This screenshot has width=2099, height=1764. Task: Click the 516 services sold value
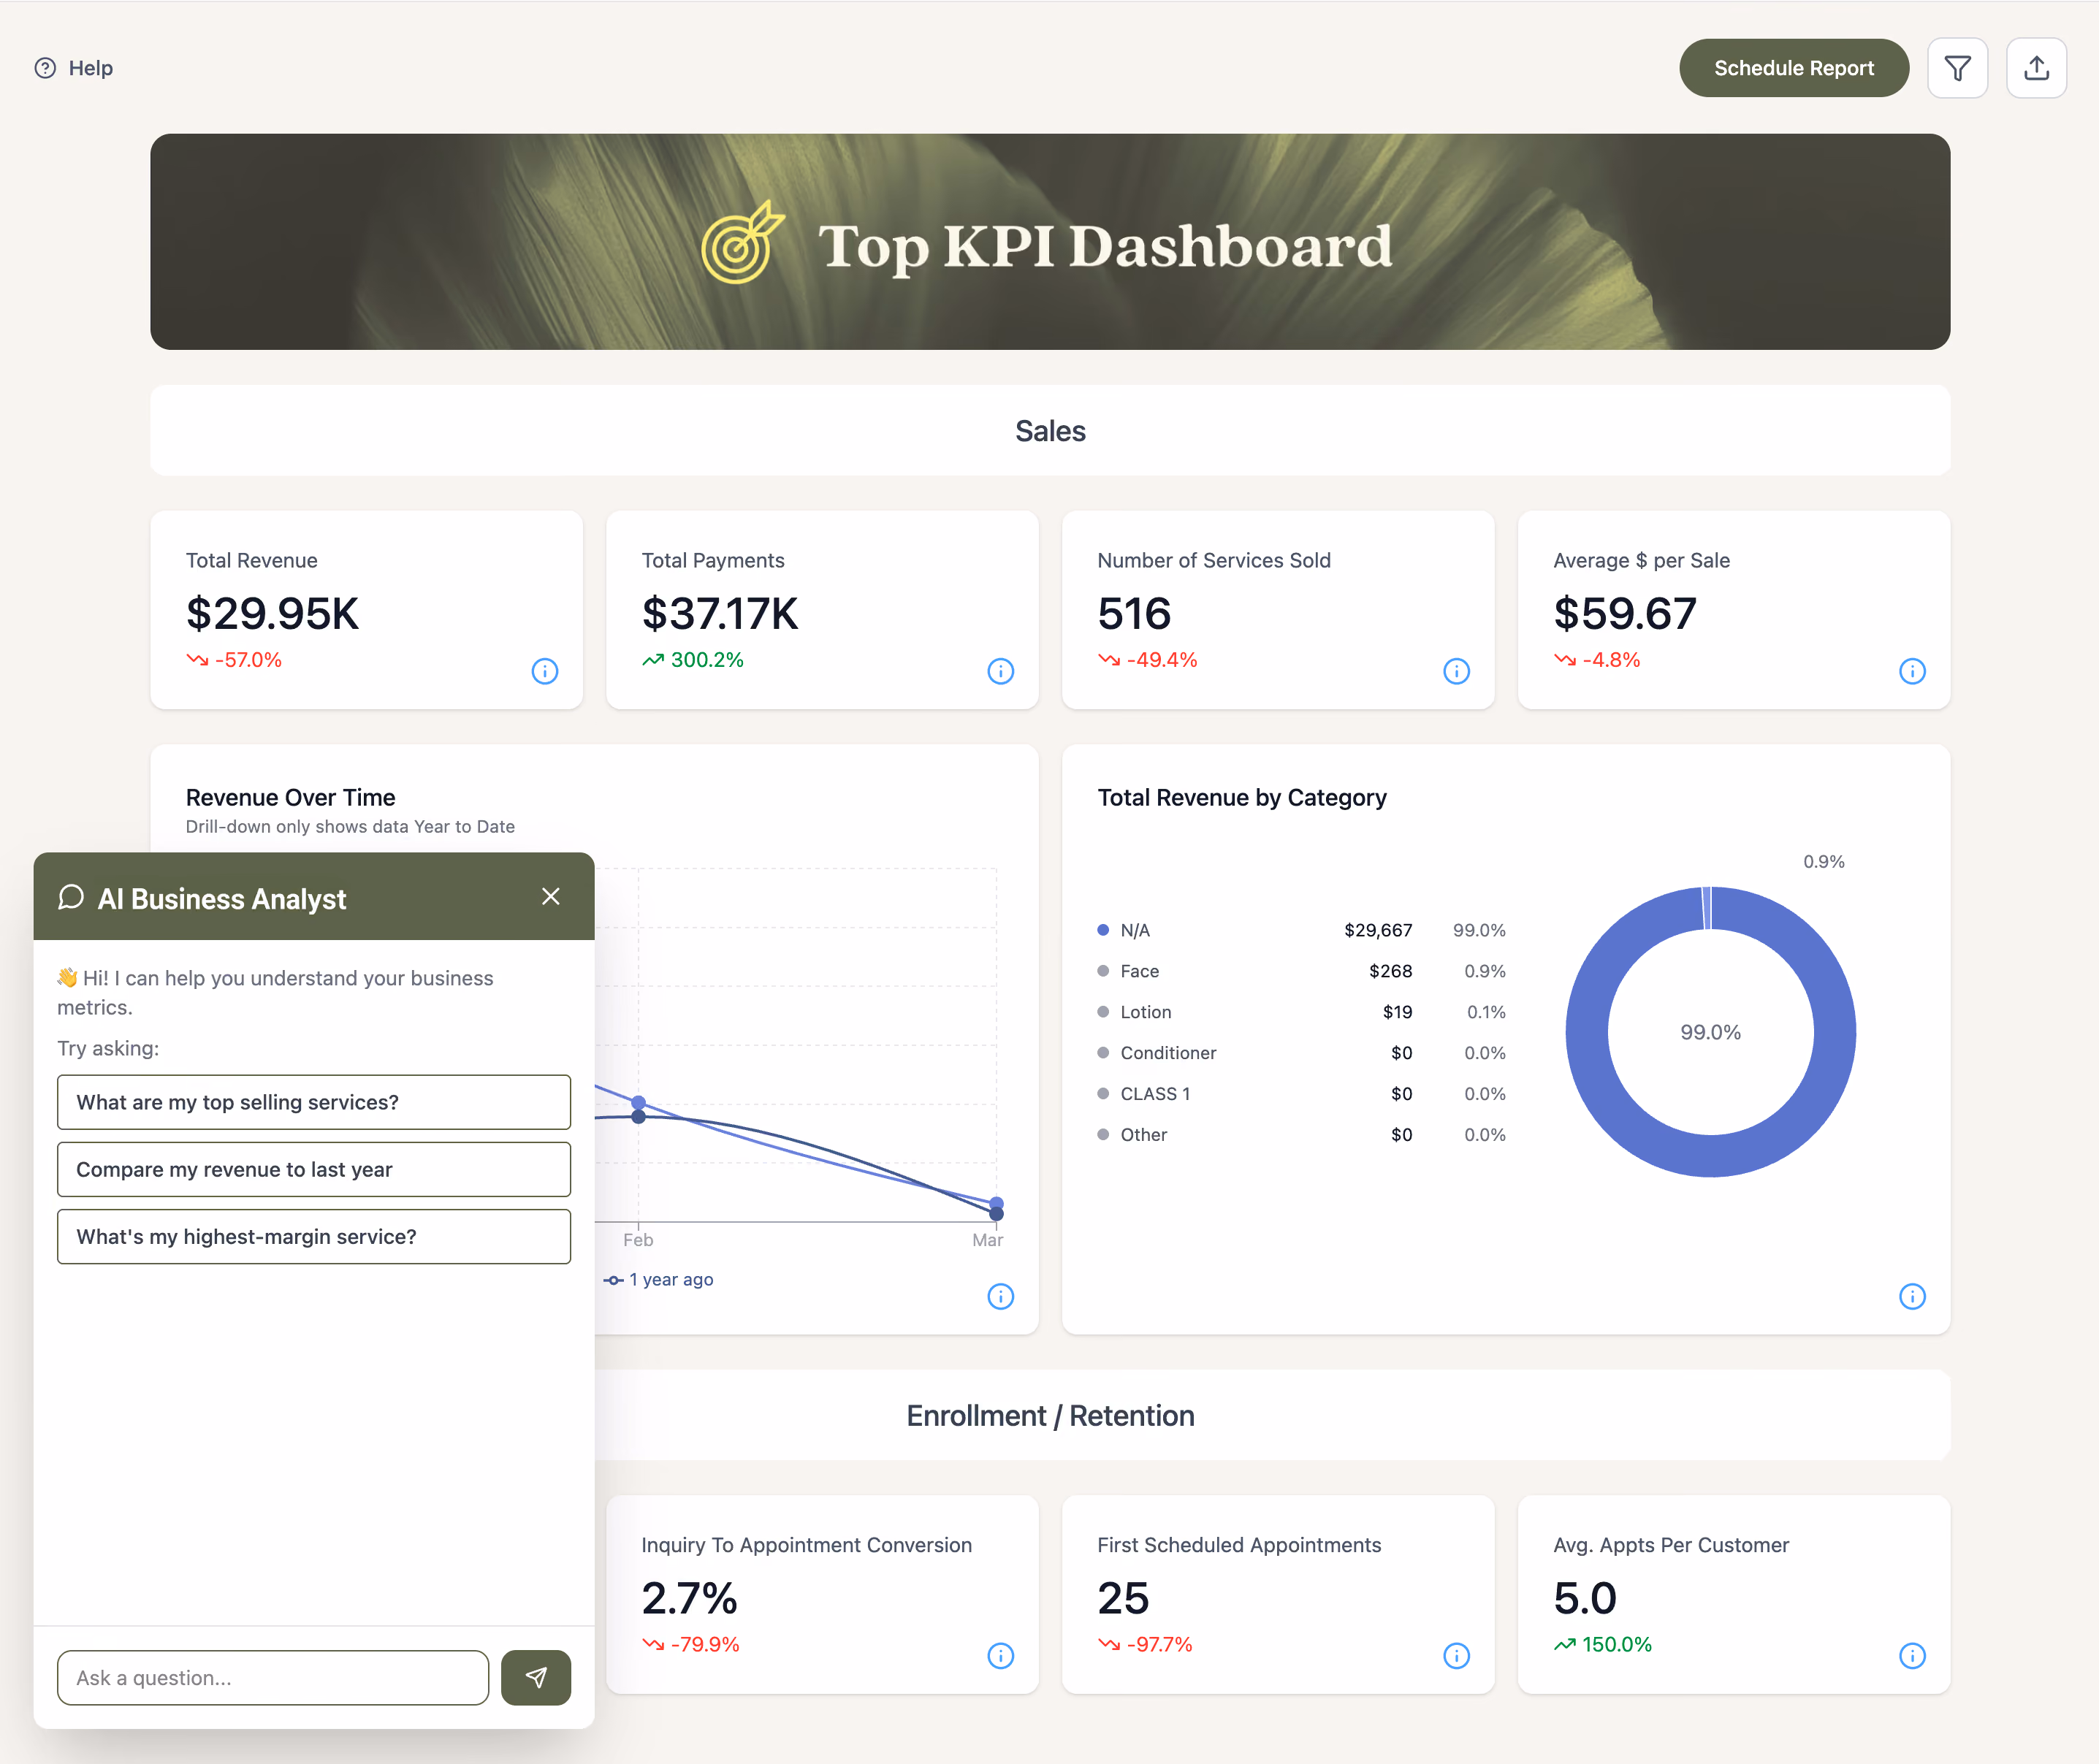click(1134, 613)
